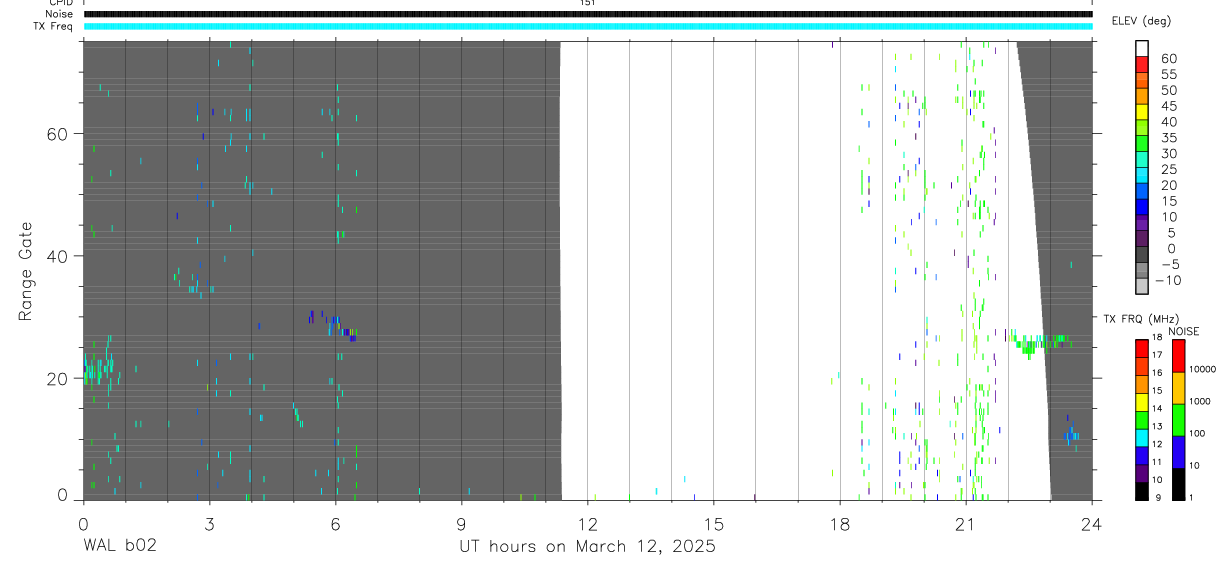The height and width of the screenshot is (567, 1228).
Task: Select the 60 label on ELEV scale
Action: coord(1168,58)
